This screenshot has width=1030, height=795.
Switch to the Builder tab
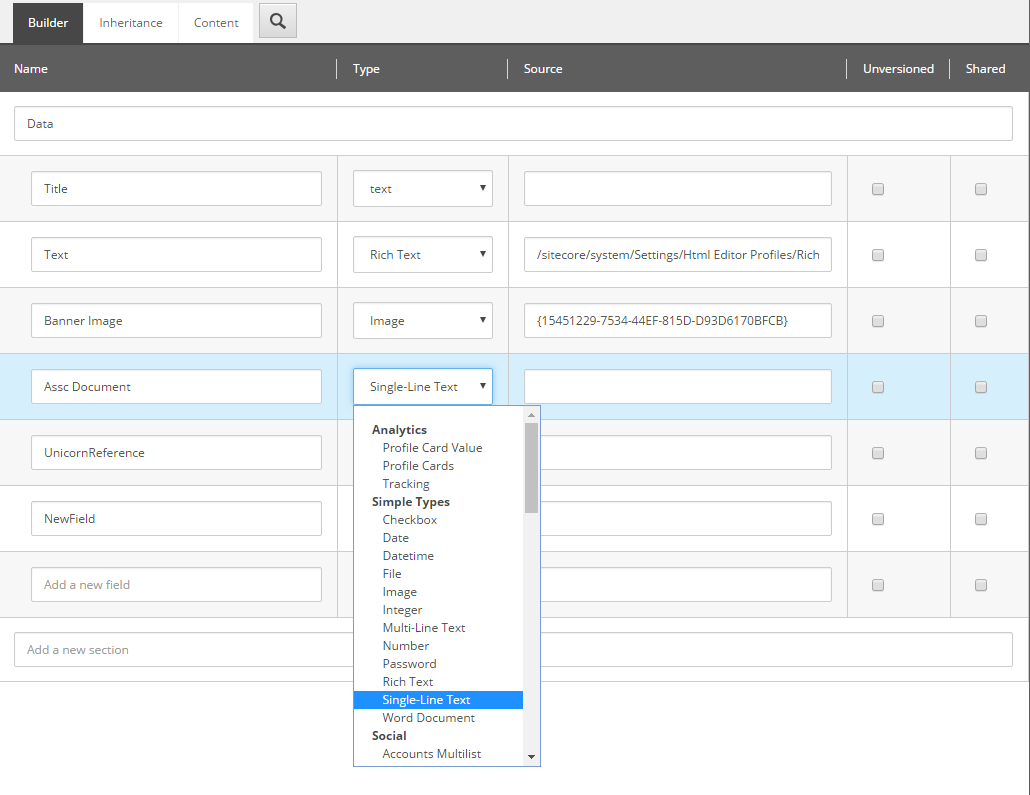(x=48, y=23)
